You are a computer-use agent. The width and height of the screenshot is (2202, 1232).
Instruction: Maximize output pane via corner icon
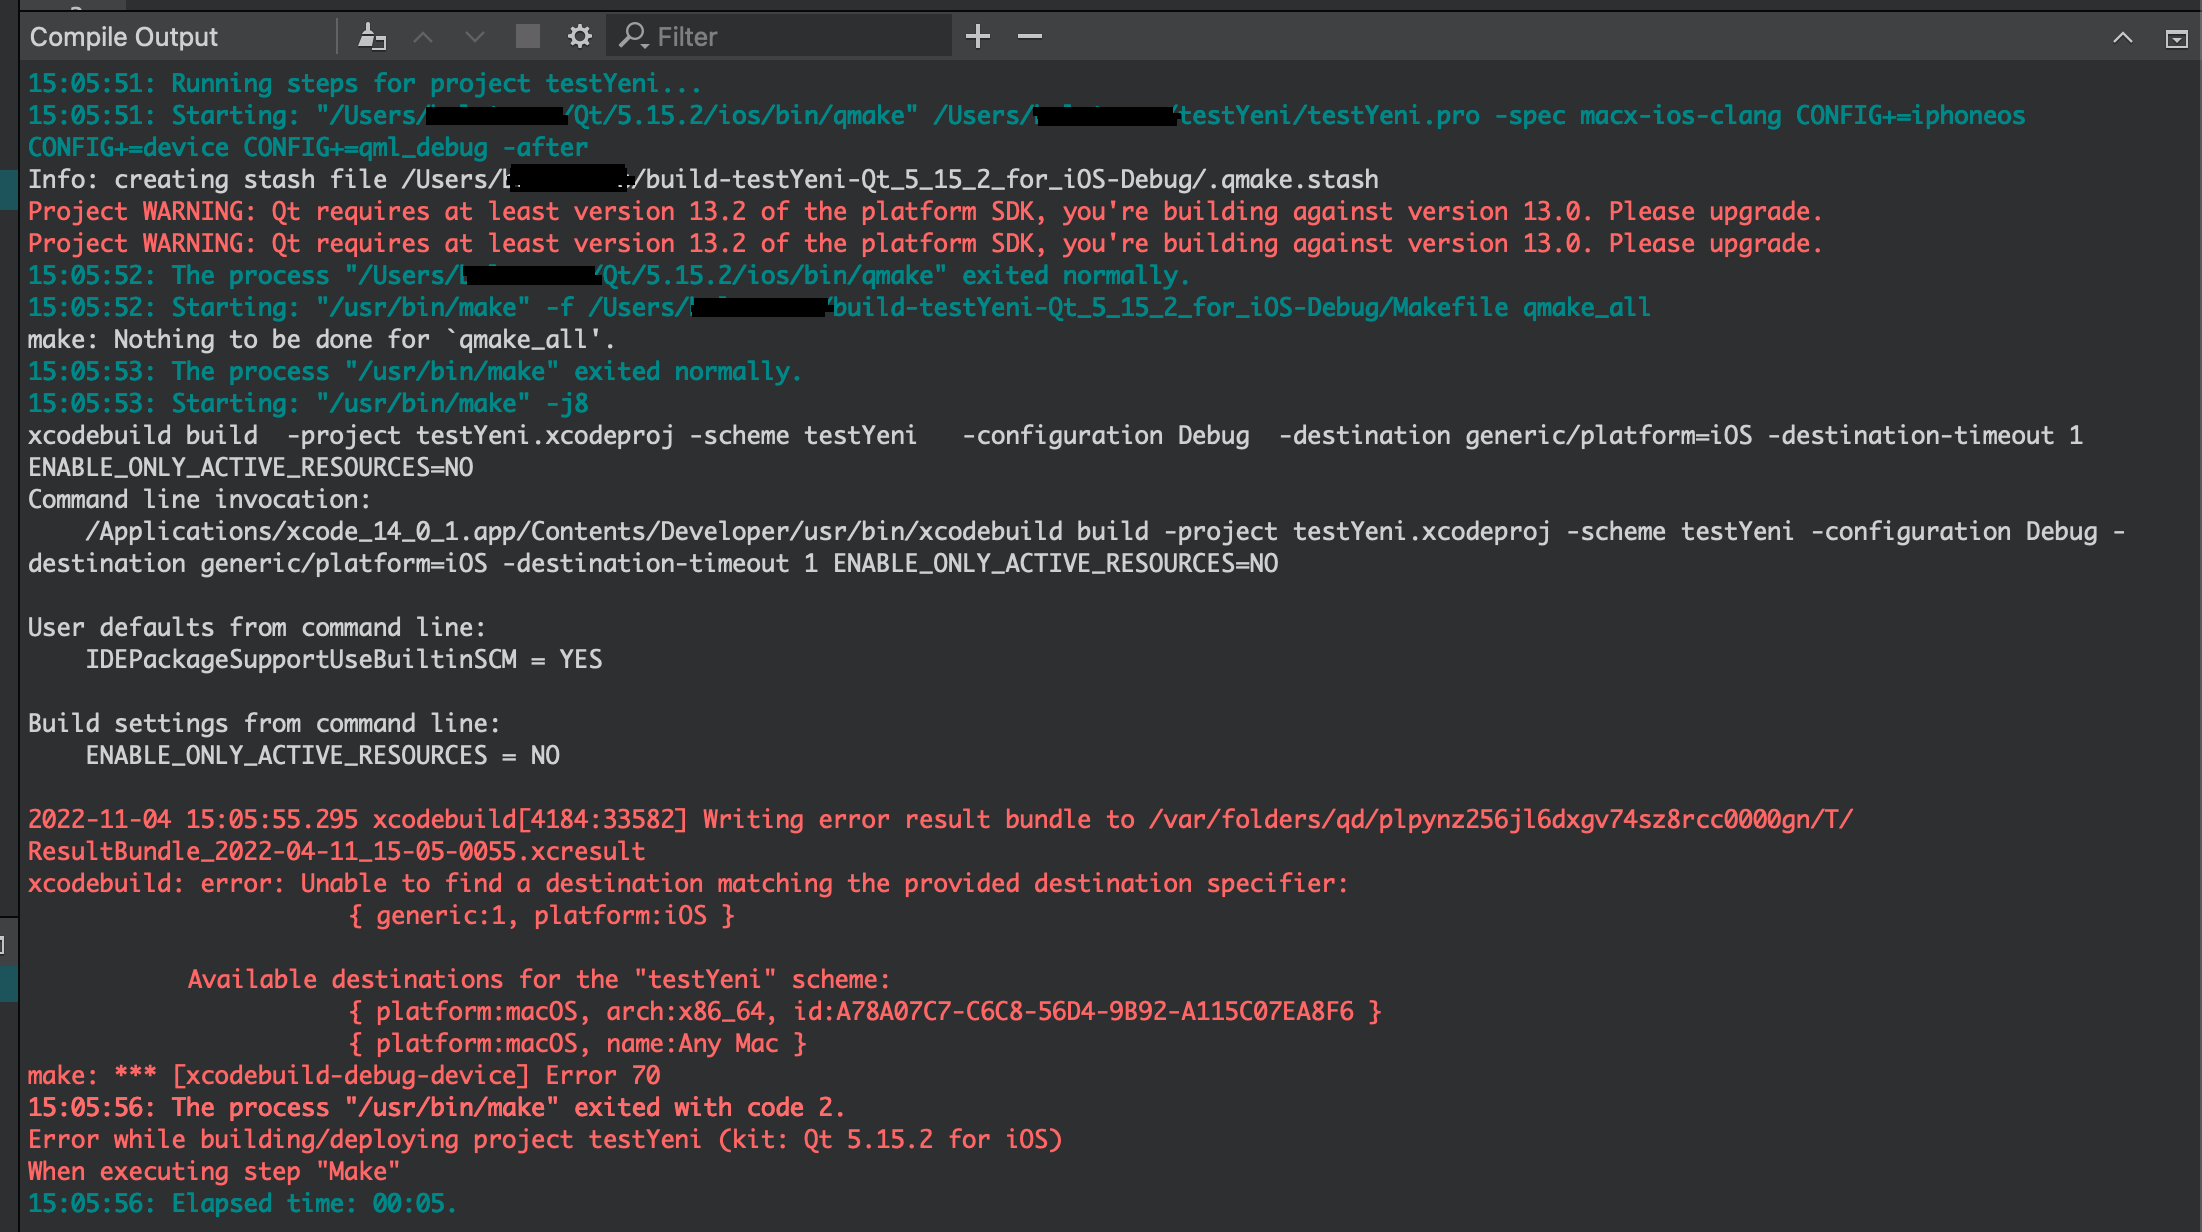click(2176, 38)
